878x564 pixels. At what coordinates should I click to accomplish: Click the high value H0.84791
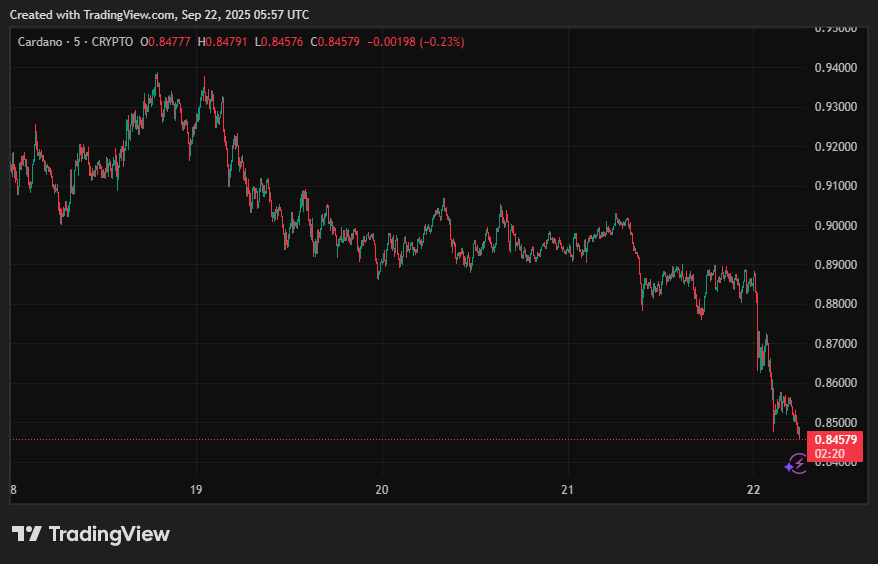(222, 42)
